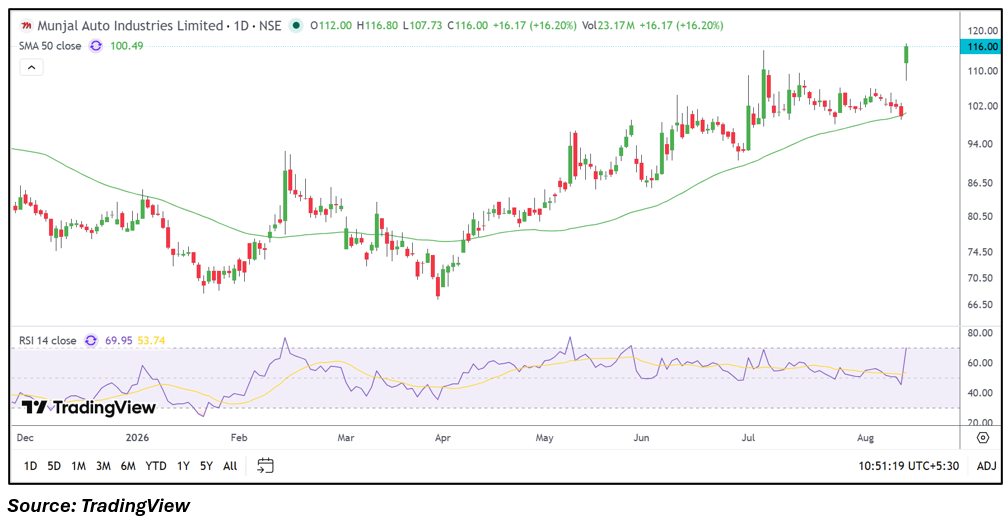
Task: Click the close price C116.00
Action: point(467,26)
